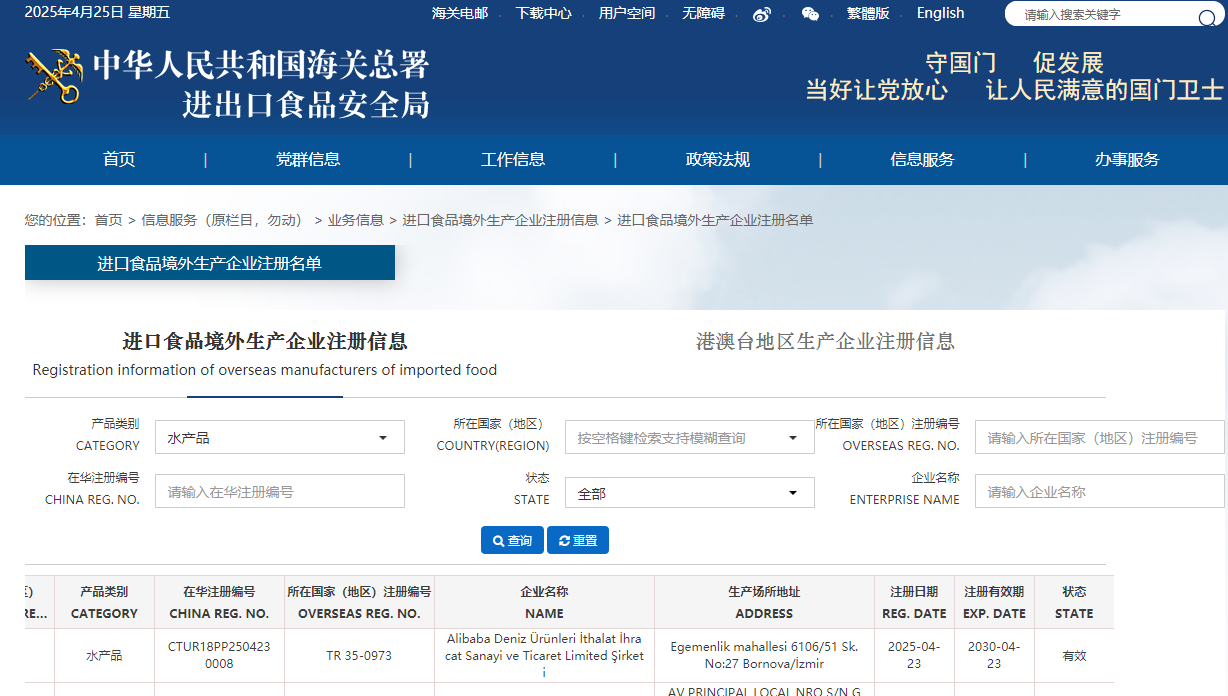This screenshot has width=1228, height=696.
Task: Switch to 港澳台地区生产企业注册信息 tab
Action: click(x=825, y=342)
